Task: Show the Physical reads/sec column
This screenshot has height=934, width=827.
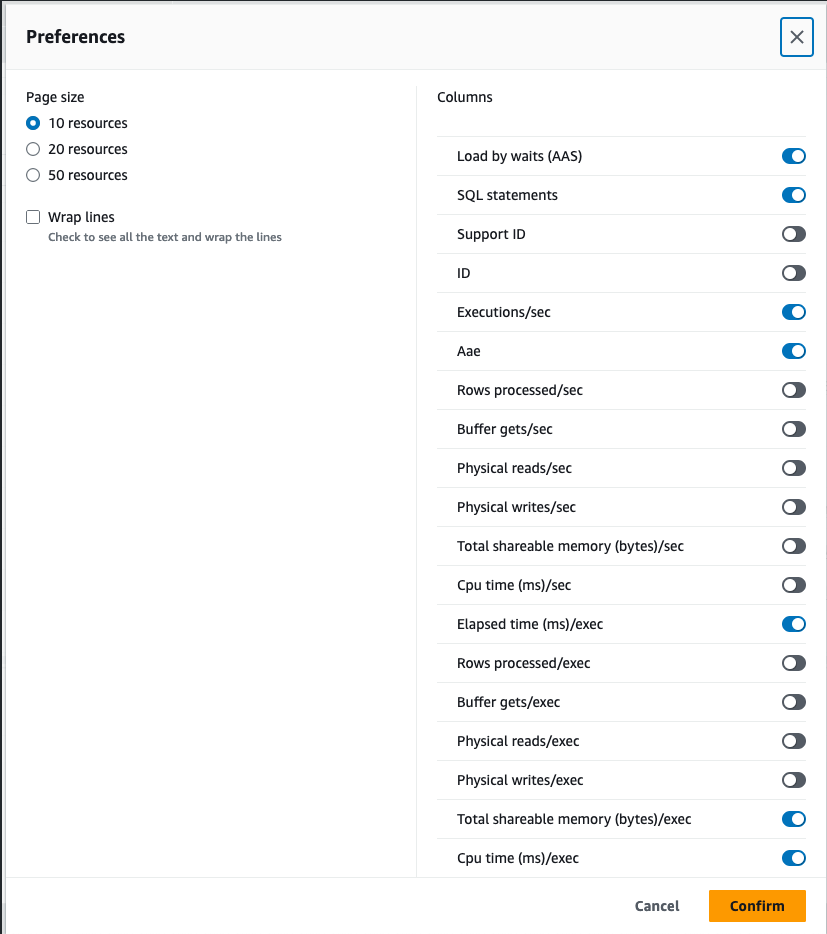Action: tap(793, 468)
